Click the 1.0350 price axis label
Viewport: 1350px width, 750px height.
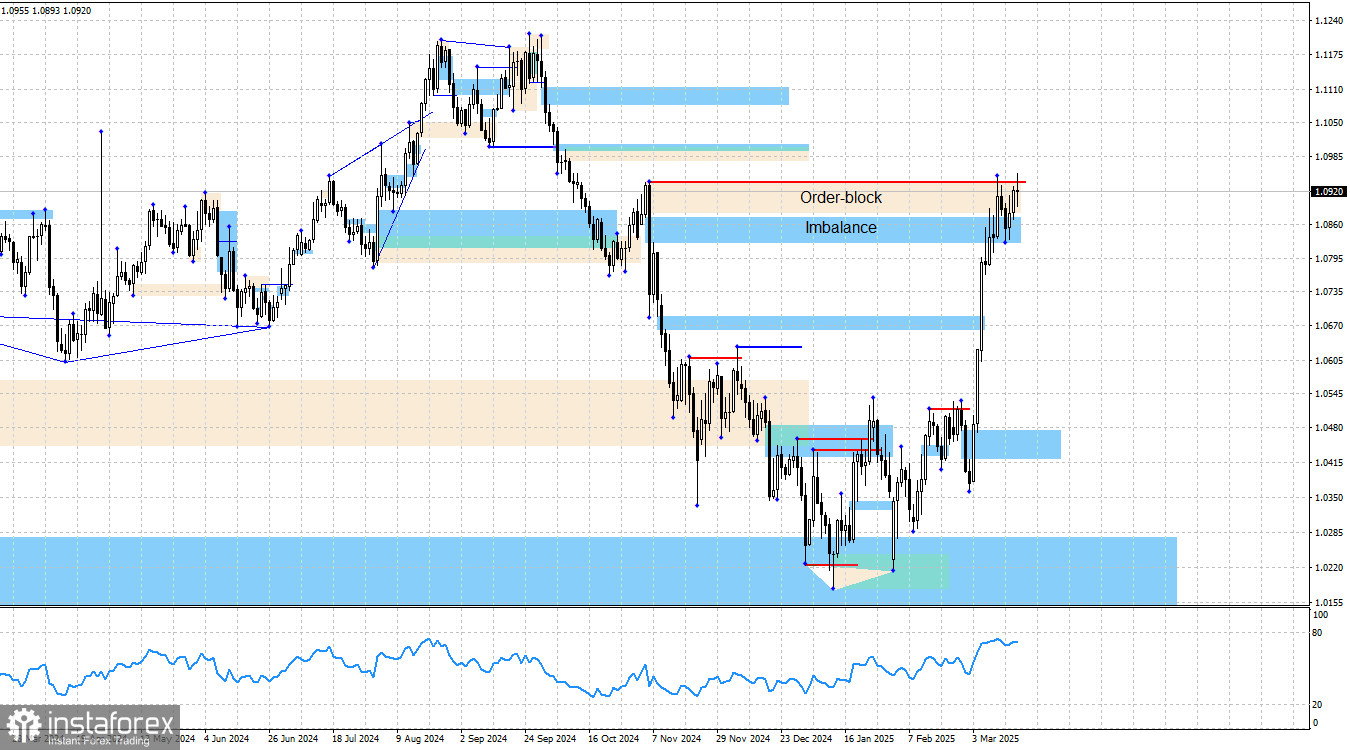tap(1328, 498)
